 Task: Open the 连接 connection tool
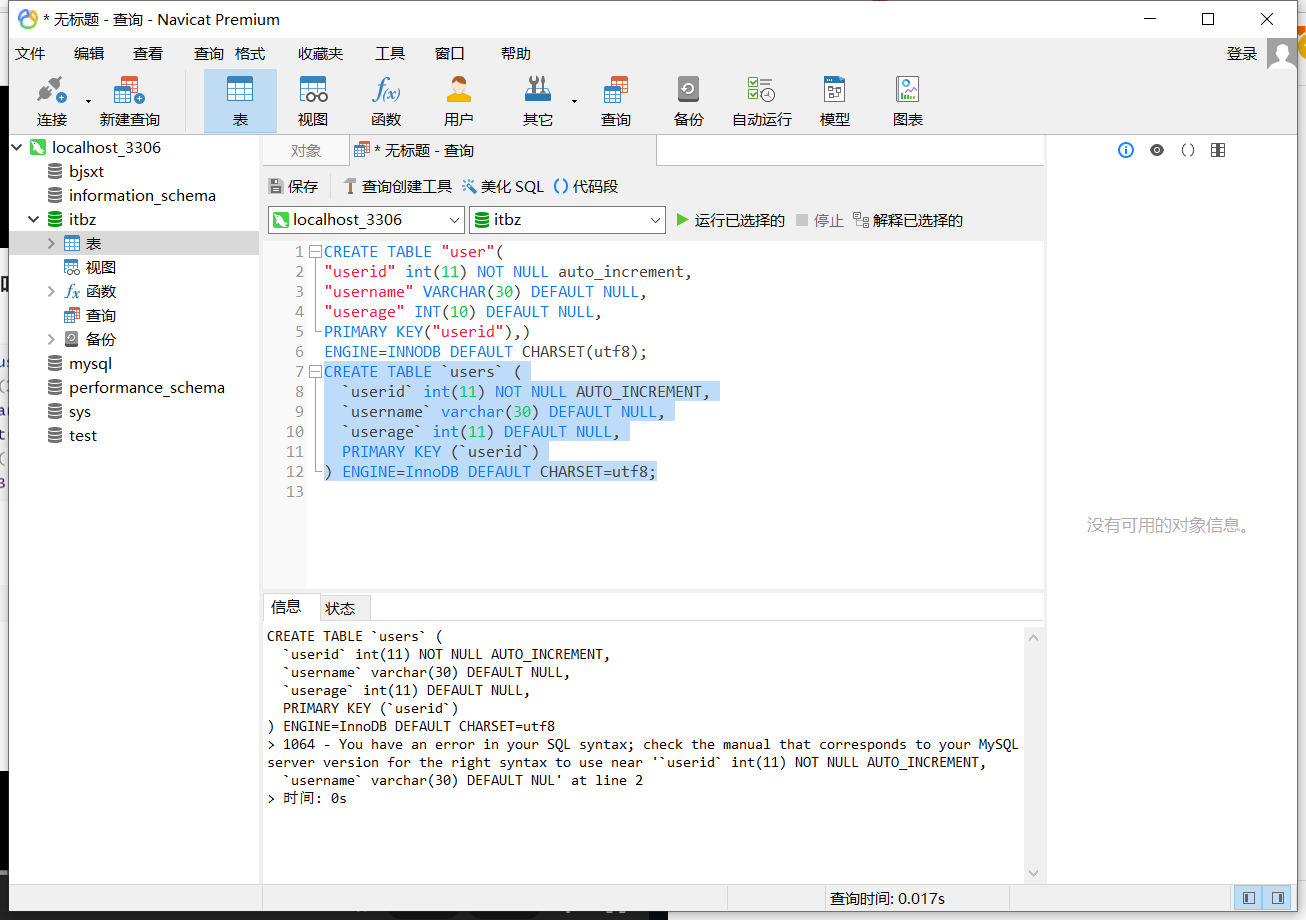(x=52, y=101)
